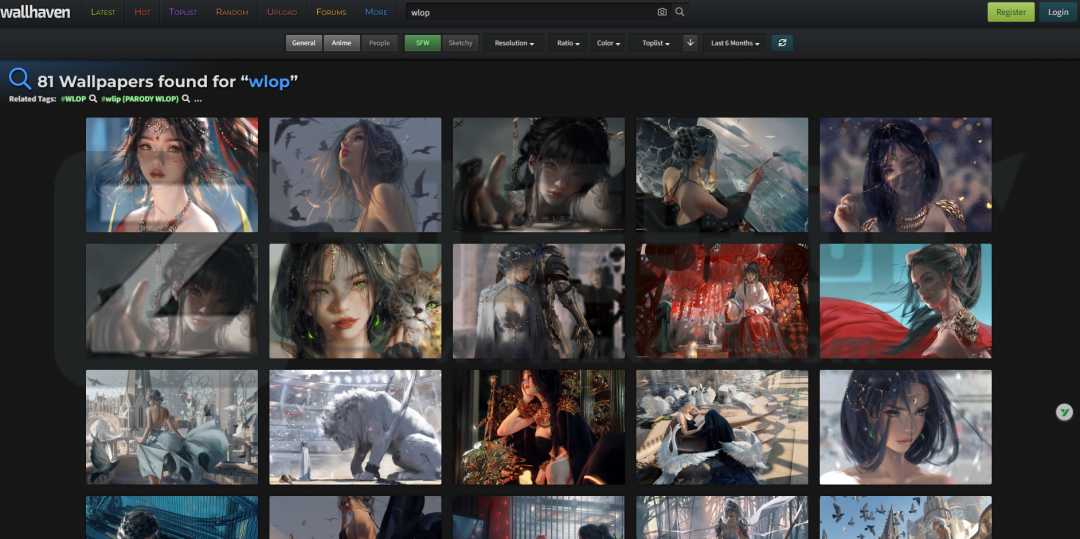The image size is (1080, 539).
Task: Click search icon beside PARODY WLOP tag
Action: click(x=186, y=99)
